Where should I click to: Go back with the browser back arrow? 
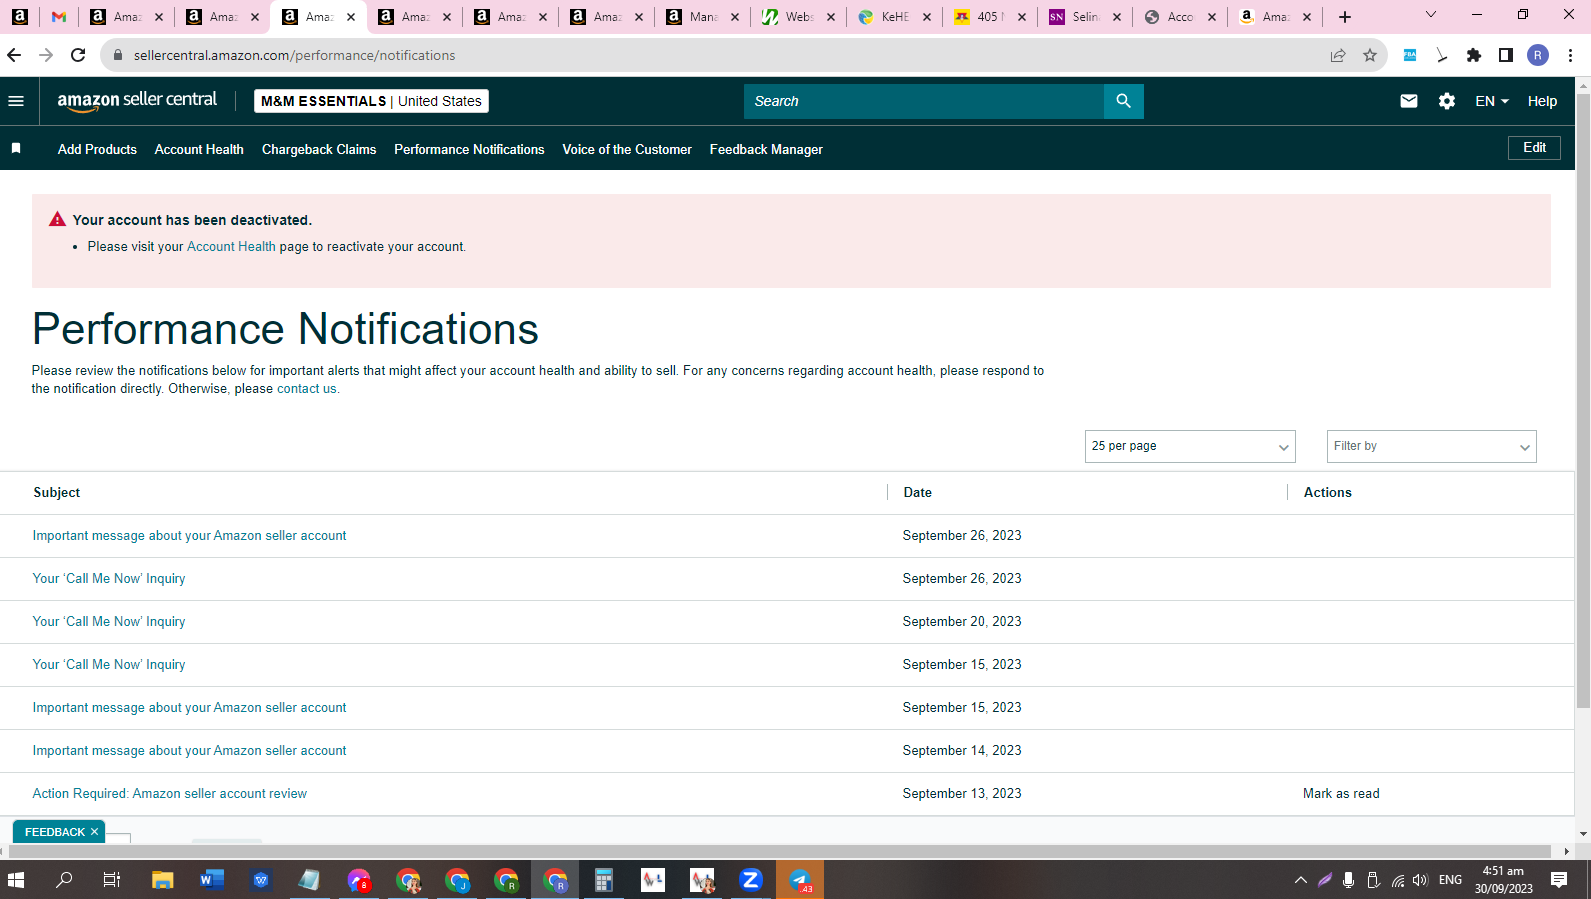(x=15, y=55)
